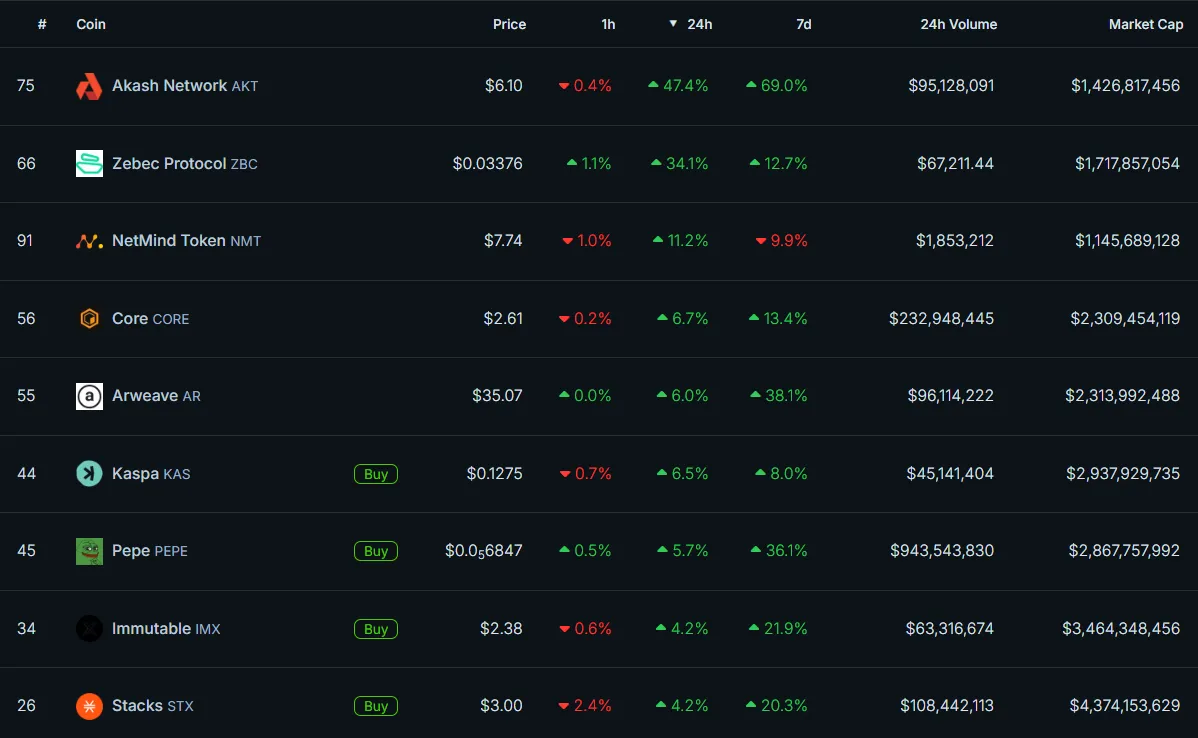Select Zebec 24h change 34.1%

(x=679, y=163)
